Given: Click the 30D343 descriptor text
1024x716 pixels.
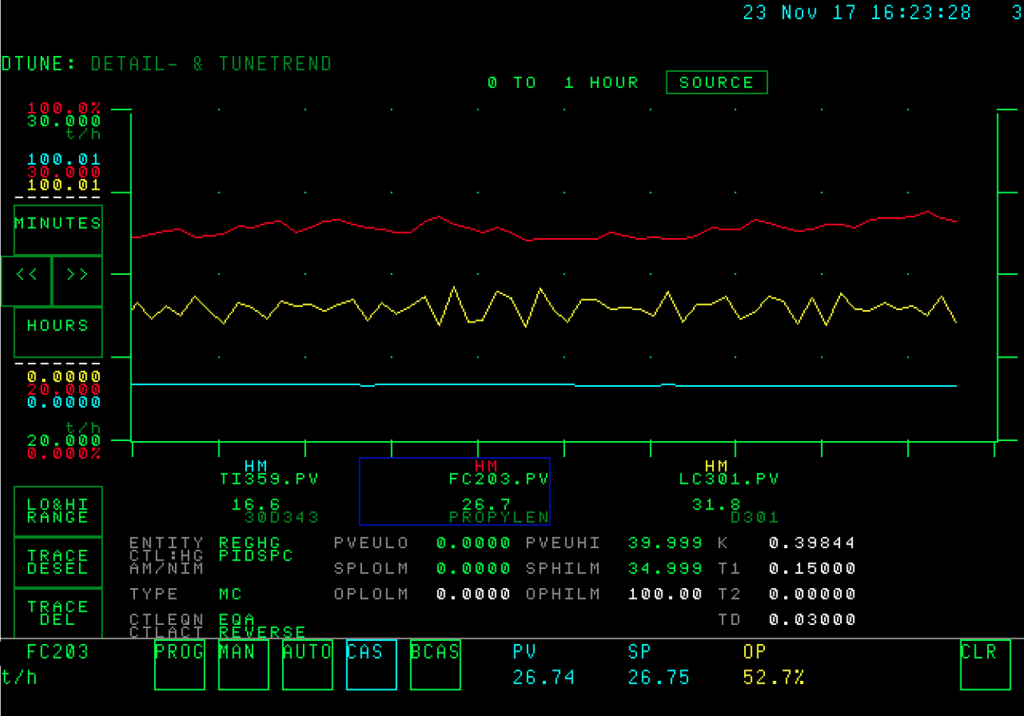Looking at the screenshot, I should pyautogui.click(x=281, y=517).
